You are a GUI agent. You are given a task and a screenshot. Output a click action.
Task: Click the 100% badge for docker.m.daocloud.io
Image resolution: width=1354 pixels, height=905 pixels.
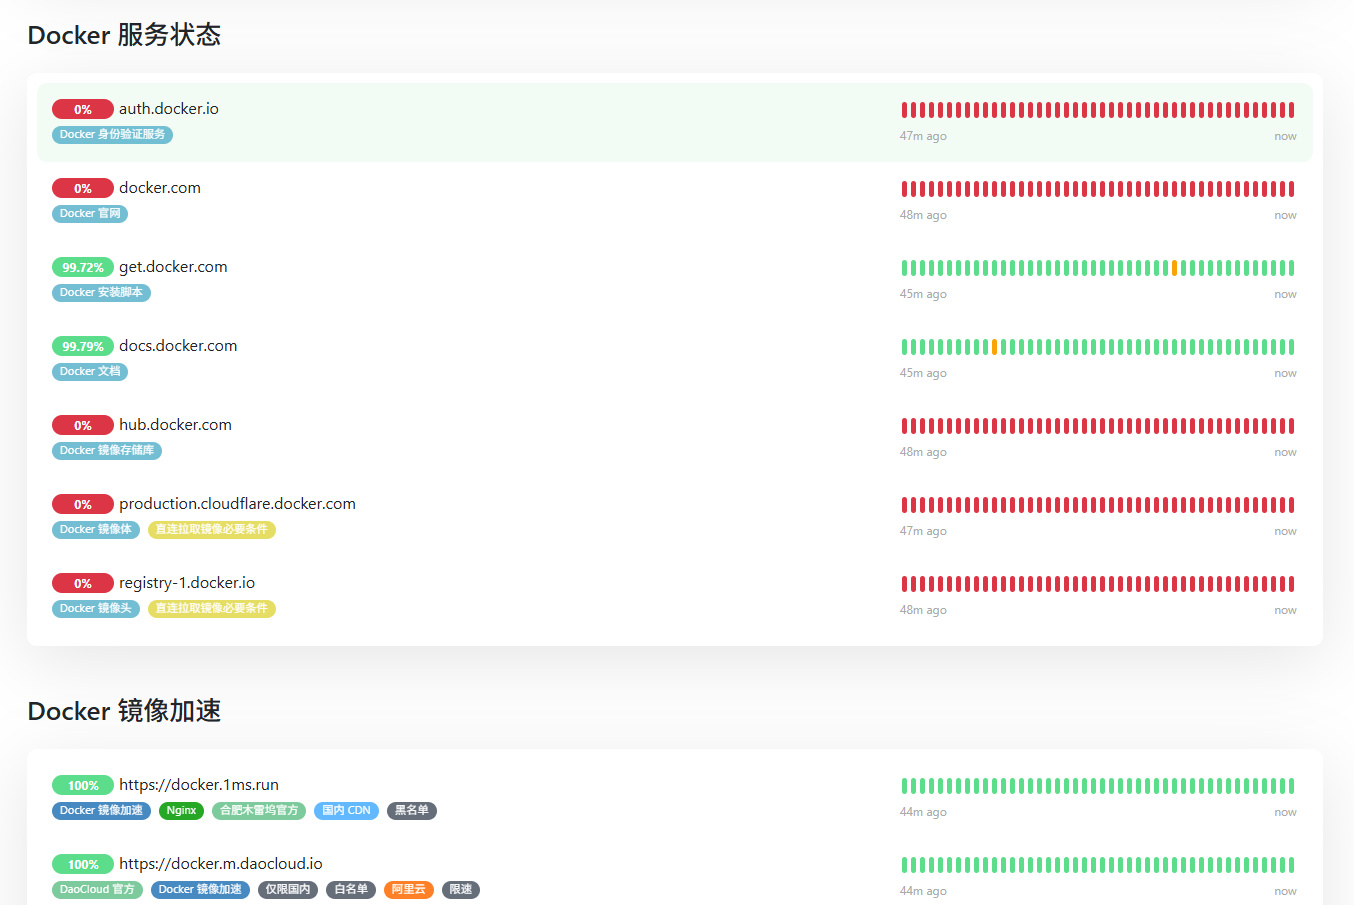click(x=83, y=865)
